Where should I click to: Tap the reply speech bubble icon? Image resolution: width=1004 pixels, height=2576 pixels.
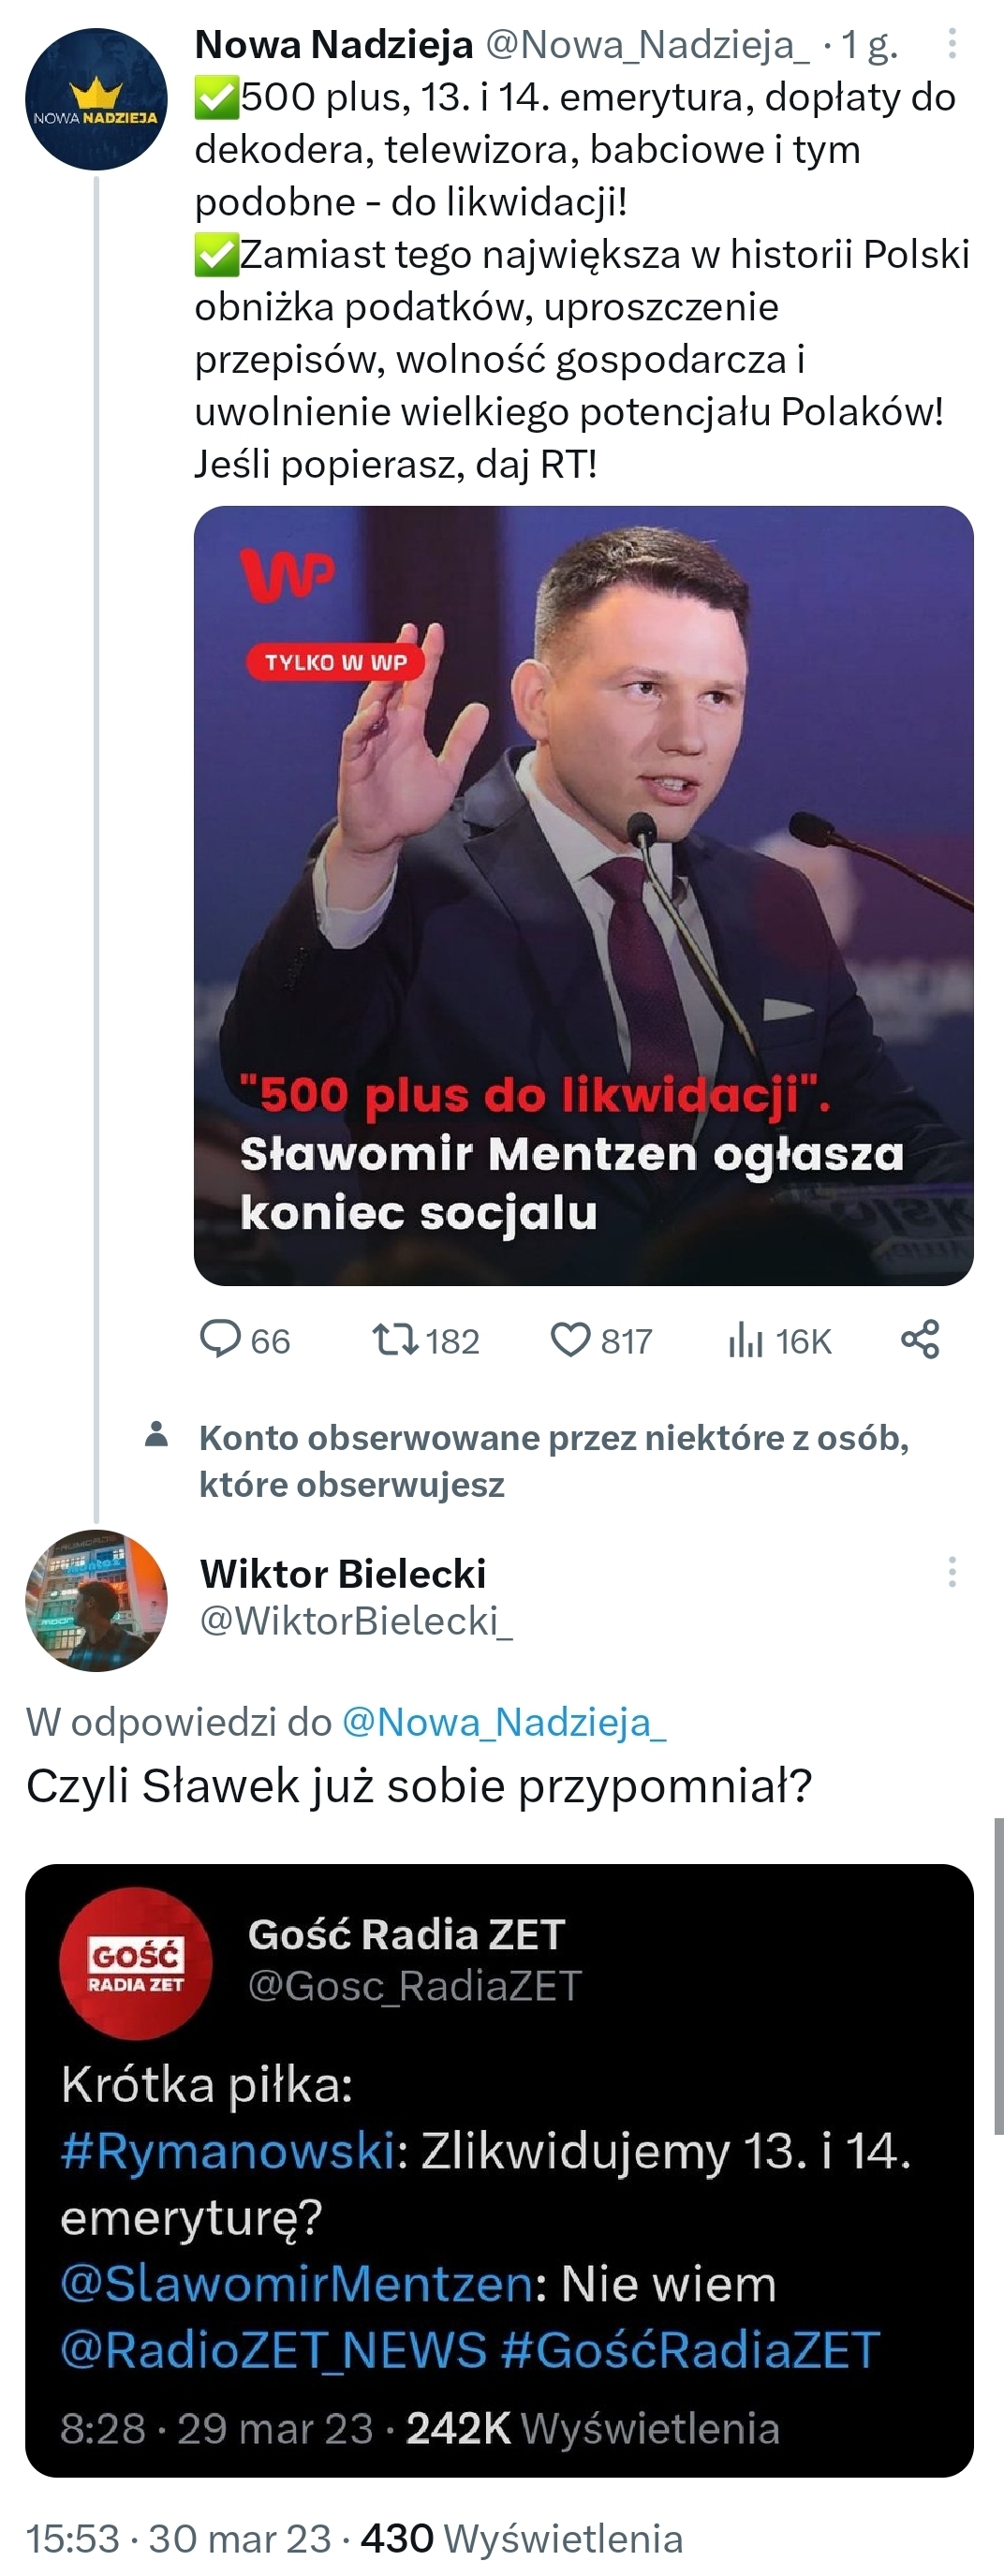[221, 1339]
